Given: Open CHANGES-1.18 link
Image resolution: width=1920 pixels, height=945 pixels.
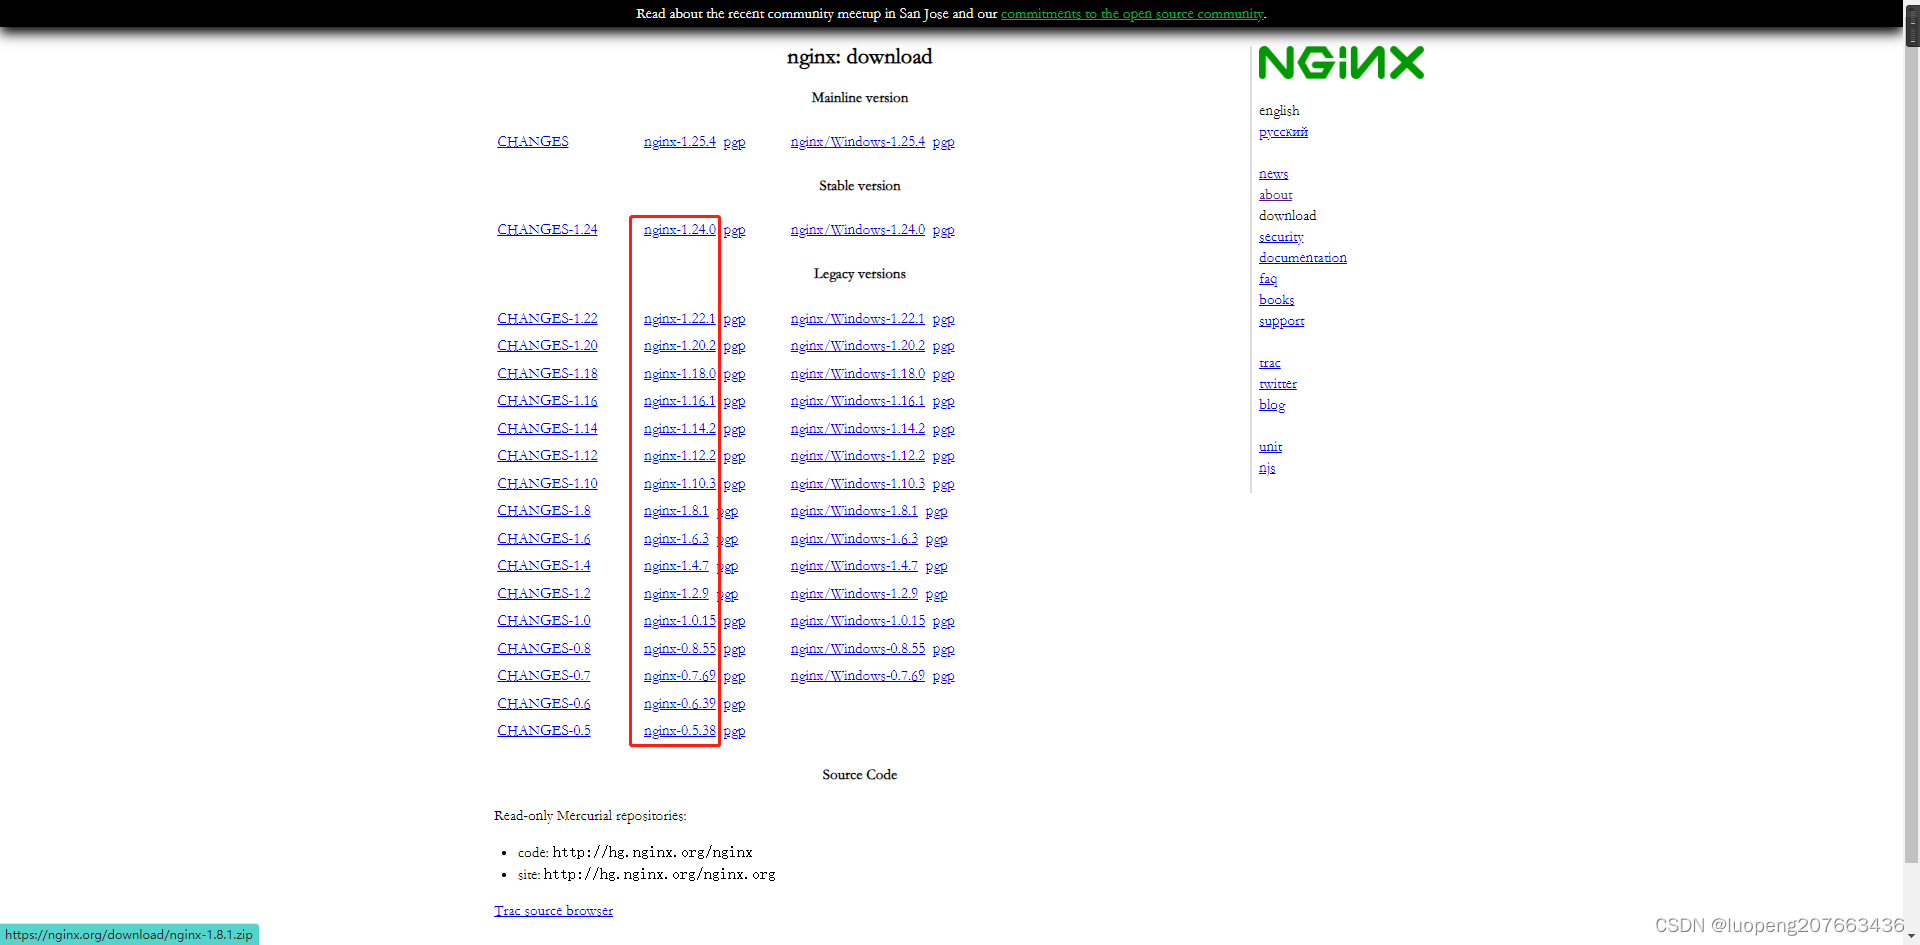Looking at the screenshot, I should 547,374.
